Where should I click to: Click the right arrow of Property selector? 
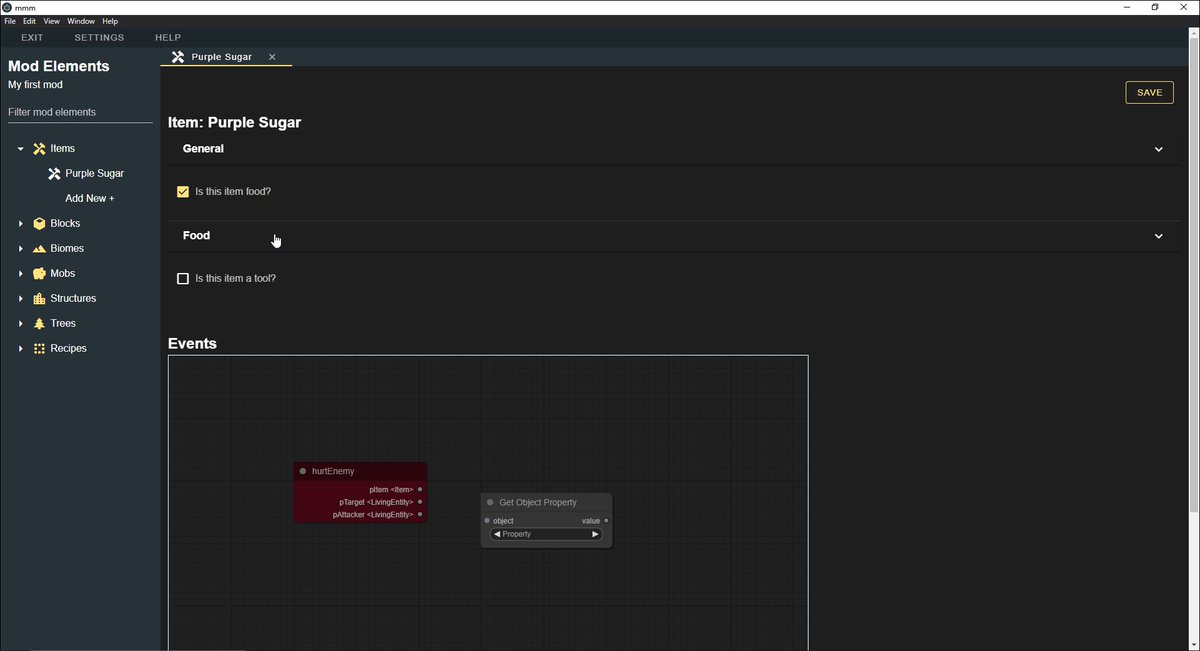click(x=595, y=535)
